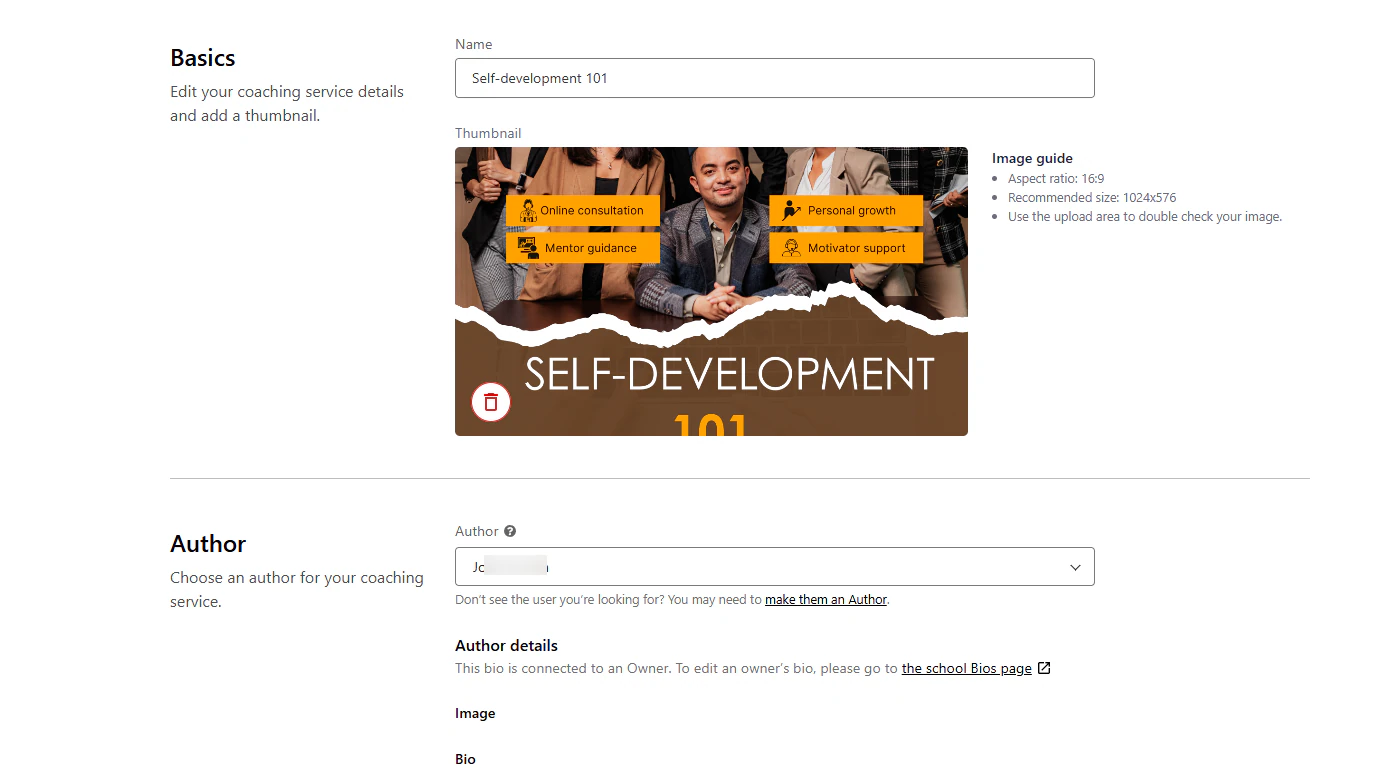Click the 'Image' label under Author details
The width and height of the screenshot is (1385, 777).
click(x=475, y=713)
